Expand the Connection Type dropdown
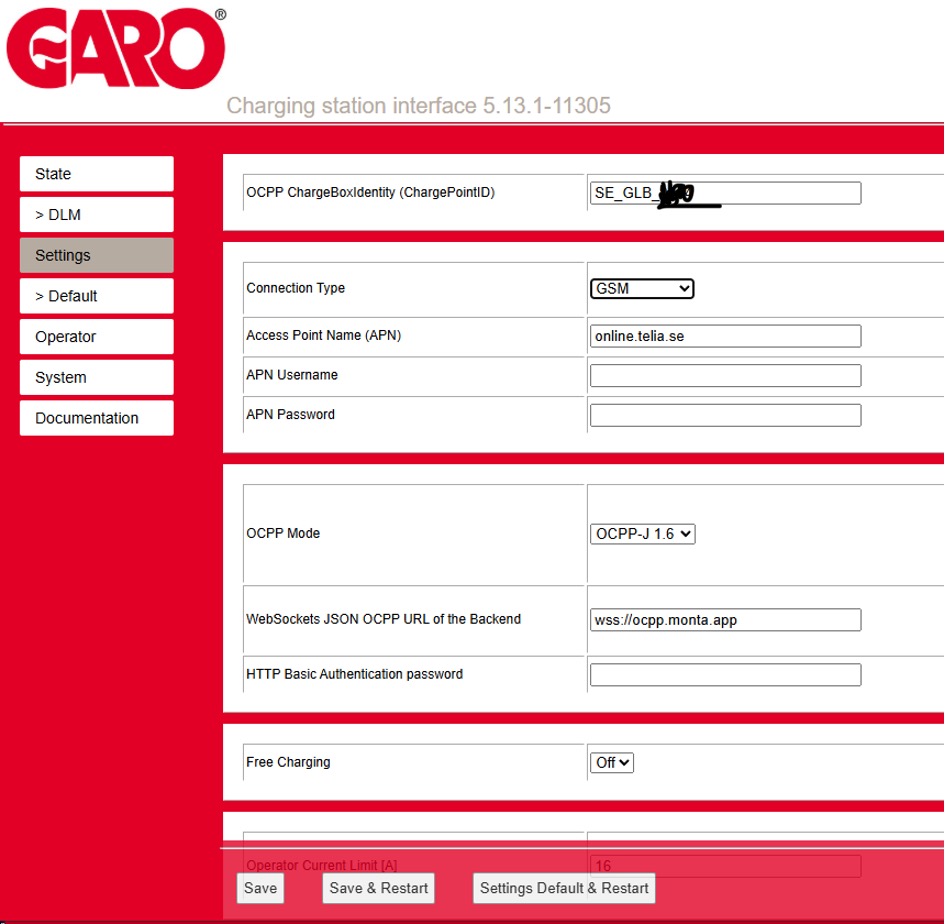The image size is (945, 924). point(642,288)
